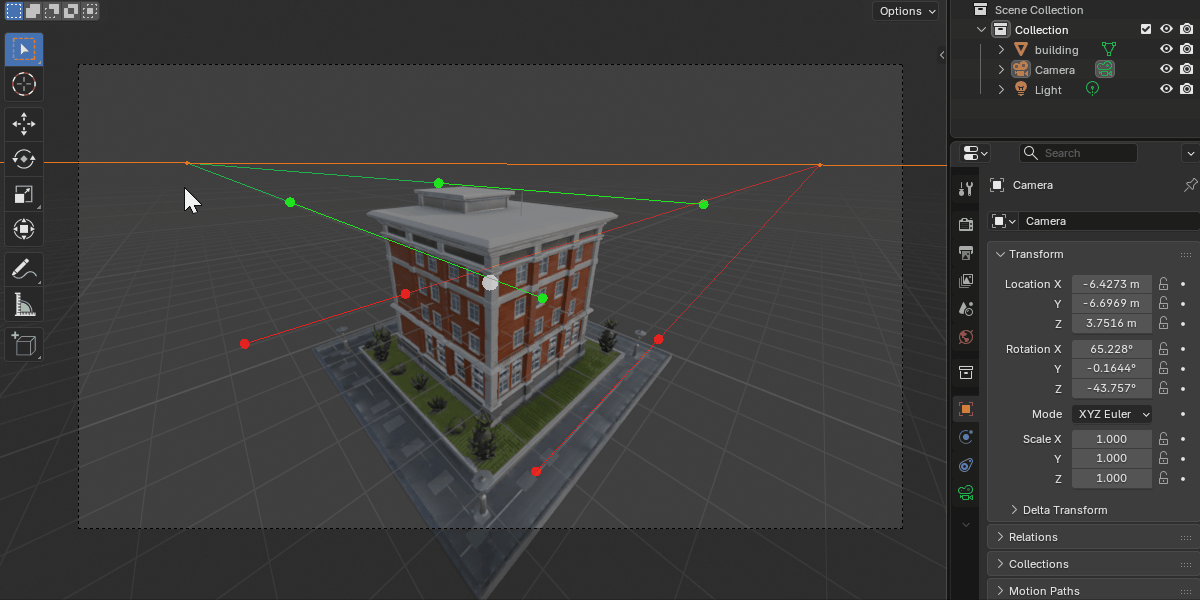Screen dimensions: 1200x600
Task: Open the Options dropdown in viewport
Action: [x=907, y=11]
